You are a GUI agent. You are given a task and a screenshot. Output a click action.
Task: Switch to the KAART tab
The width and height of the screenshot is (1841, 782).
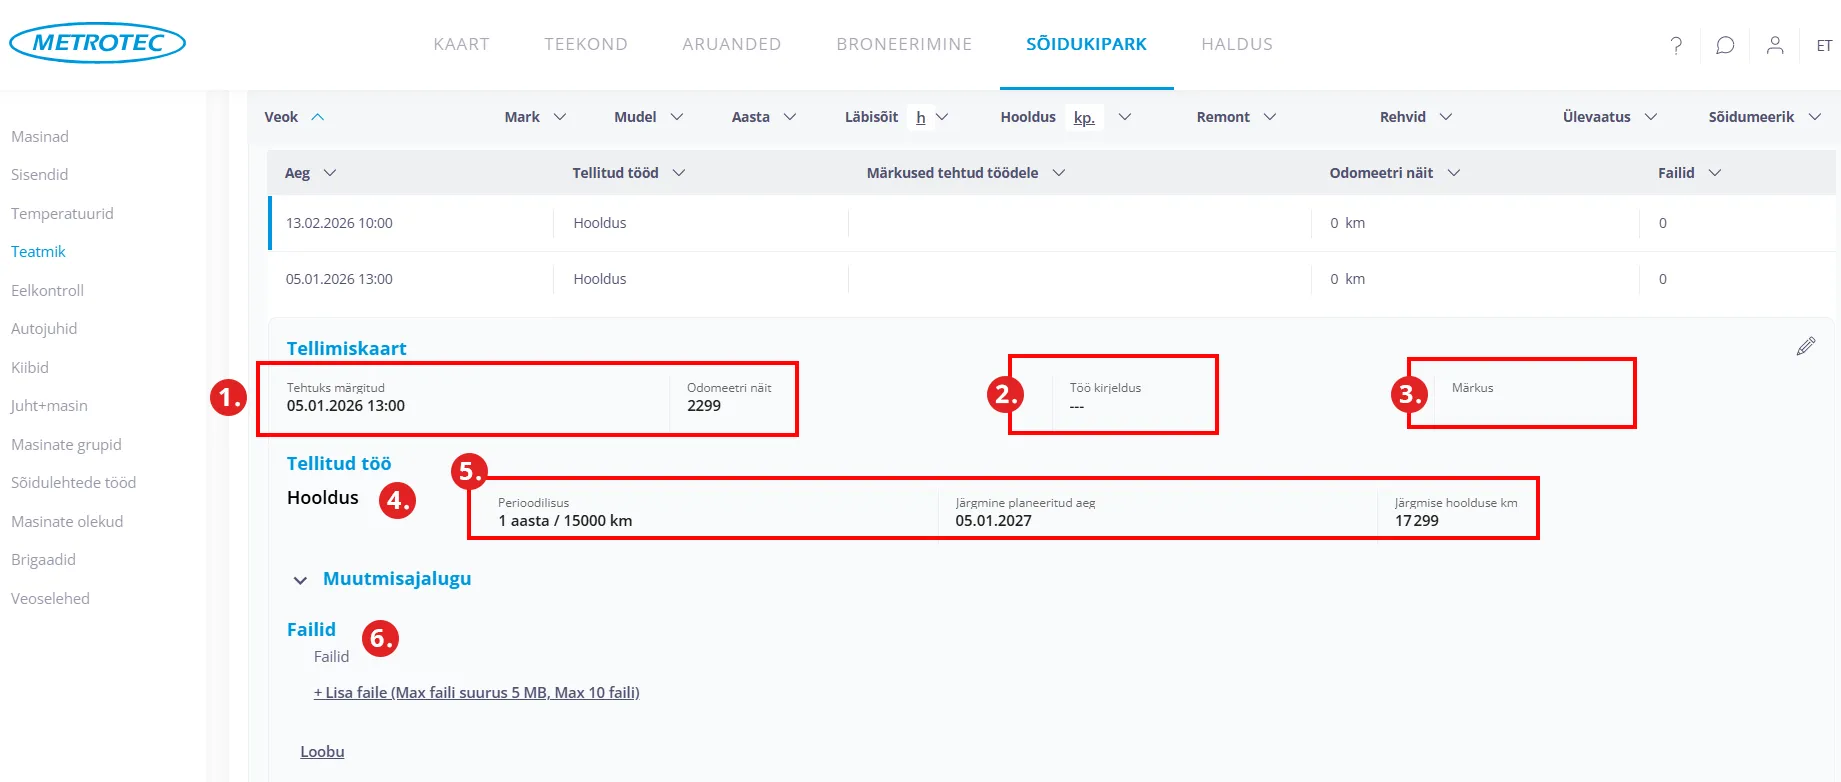pos(461,44)
